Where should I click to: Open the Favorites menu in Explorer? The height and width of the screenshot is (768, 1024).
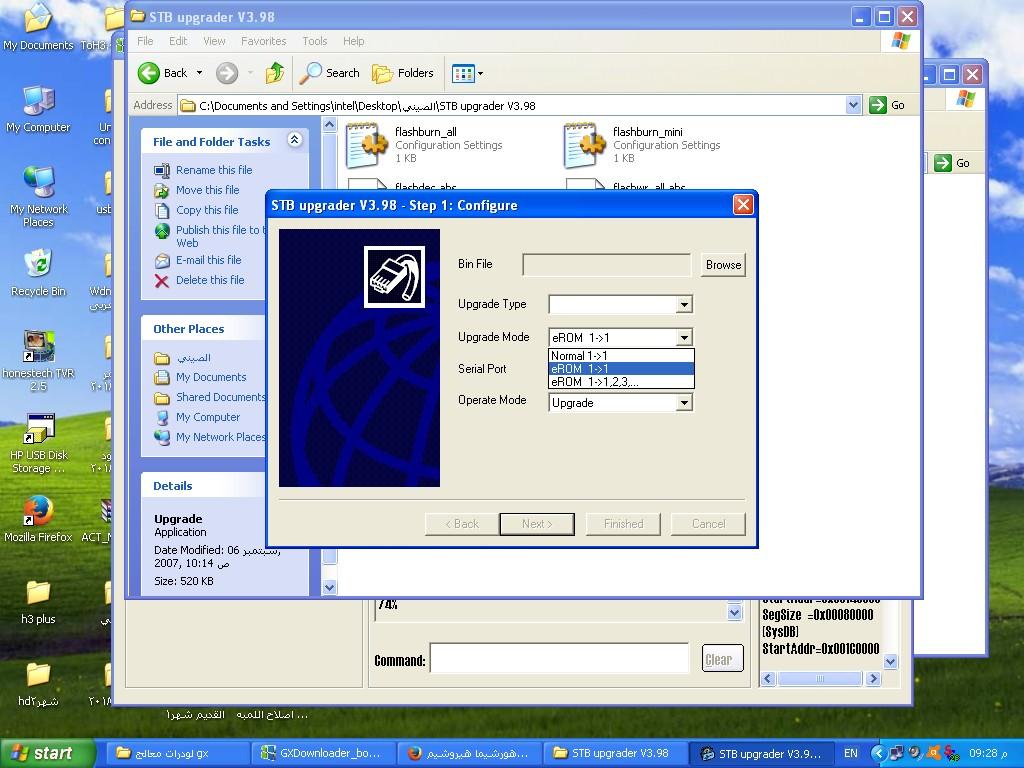(x=263, y=41)
